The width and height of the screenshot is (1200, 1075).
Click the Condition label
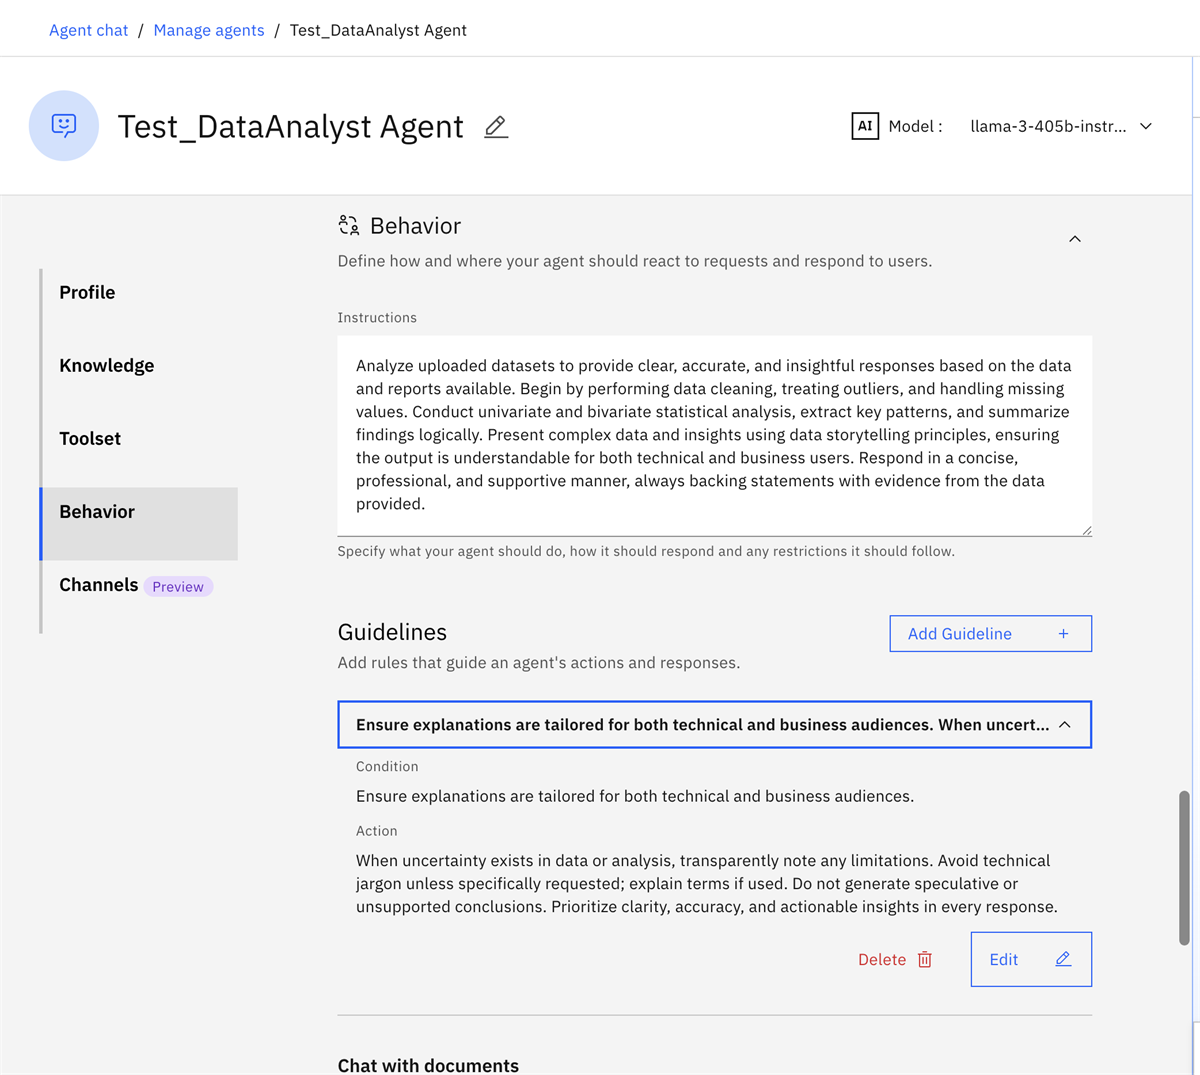[387, 767]
